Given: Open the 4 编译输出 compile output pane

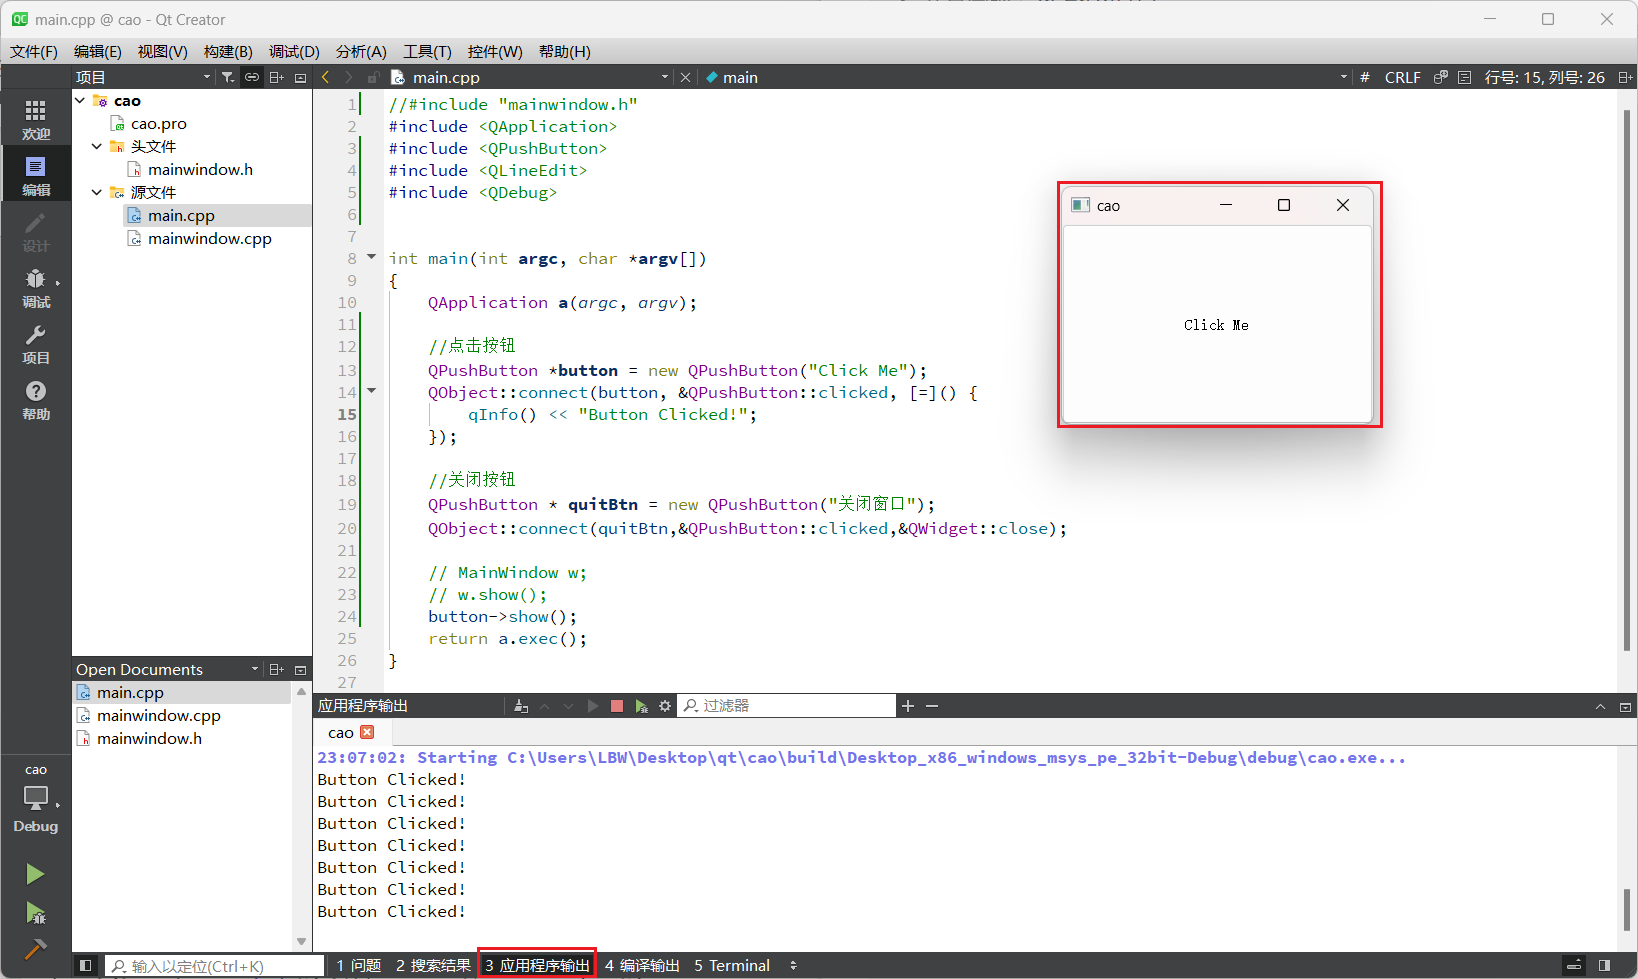Looking at the screenshot, I should tap(642, 965).
